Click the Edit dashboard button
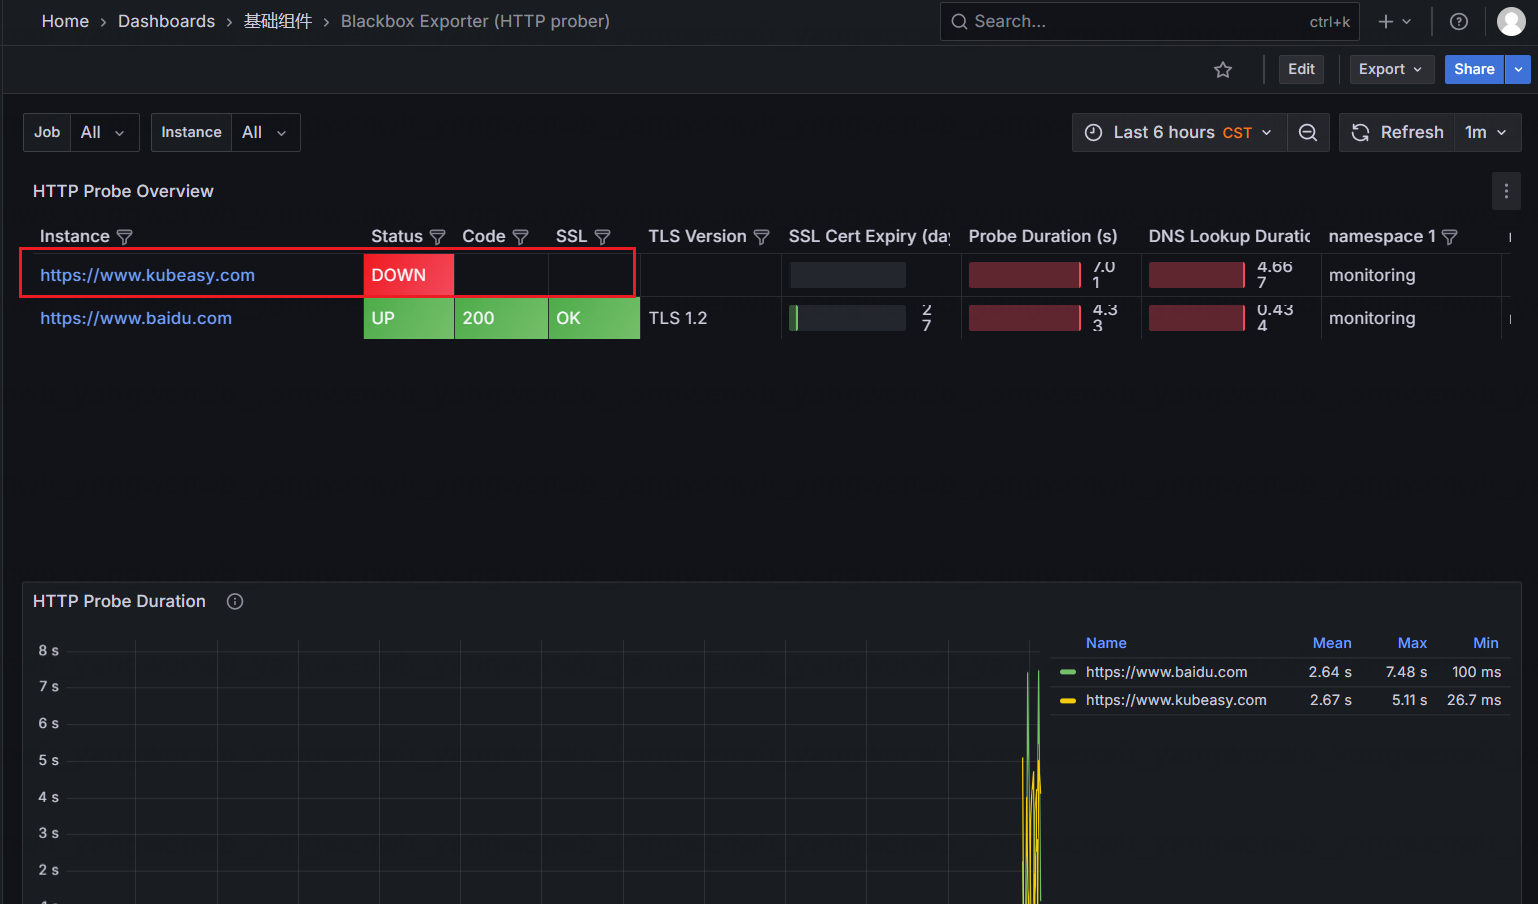1538x904 pixels. coord(1301,69)
